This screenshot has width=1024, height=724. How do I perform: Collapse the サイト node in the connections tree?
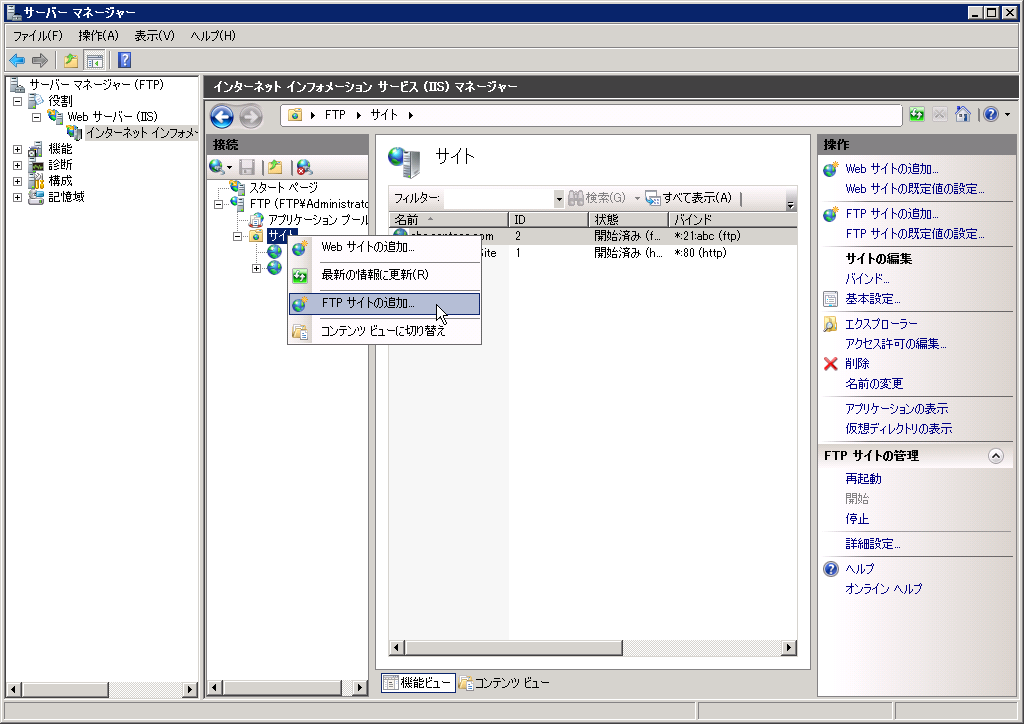(x=238, y=236)
